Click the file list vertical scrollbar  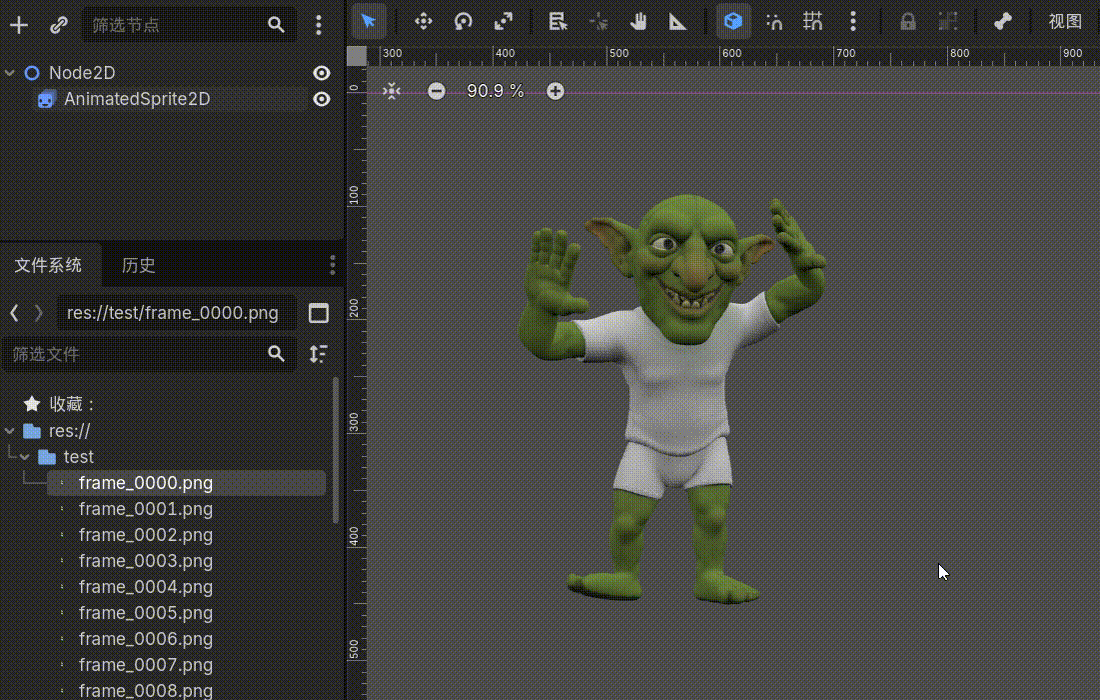[335, 450]
